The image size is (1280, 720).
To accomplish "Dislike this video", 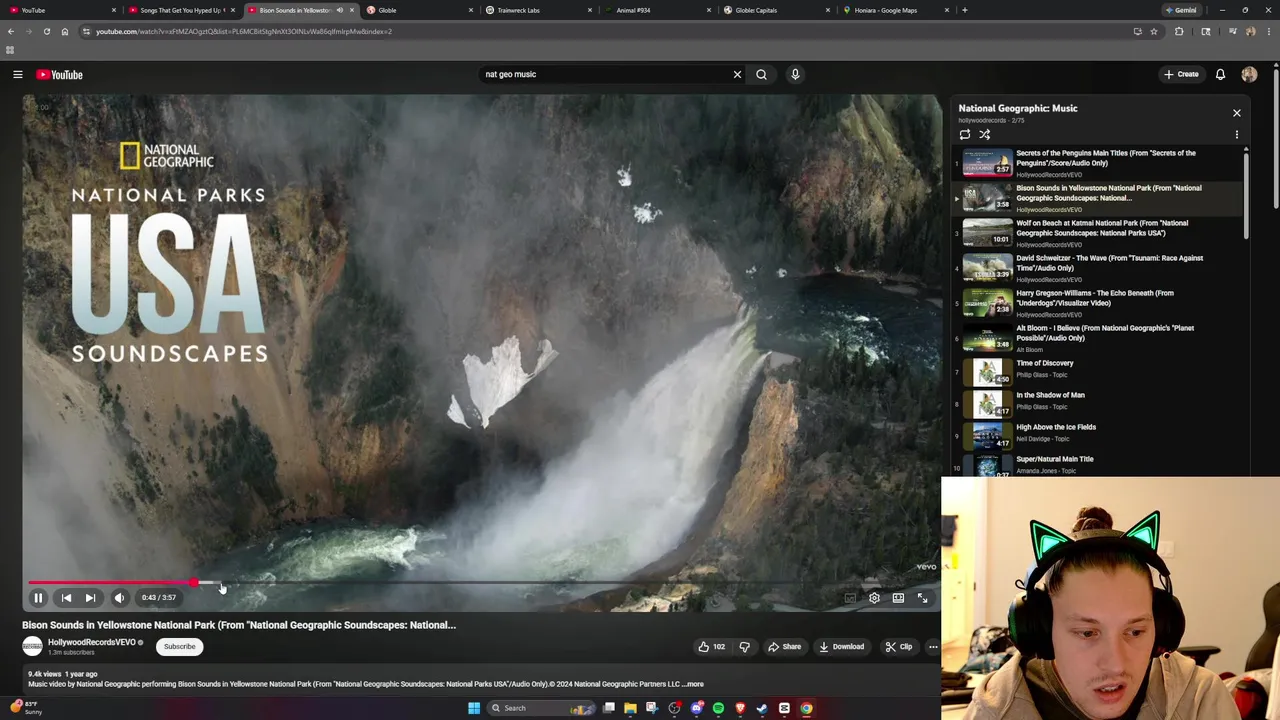I will click(744, 647).
